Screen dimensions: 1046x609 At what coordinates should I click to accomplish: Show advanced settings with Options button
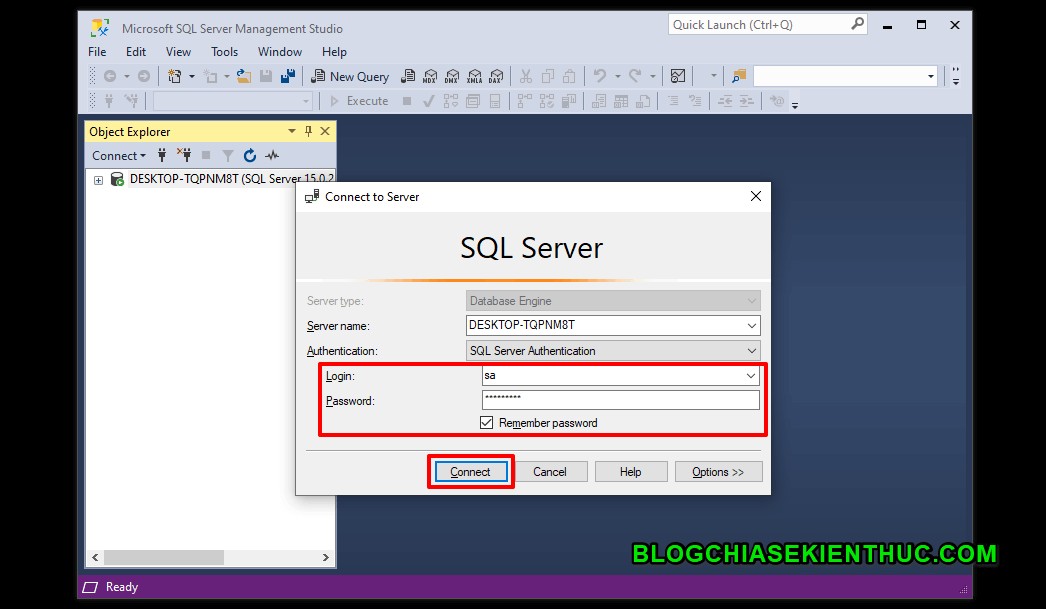(x=718, y=471)
